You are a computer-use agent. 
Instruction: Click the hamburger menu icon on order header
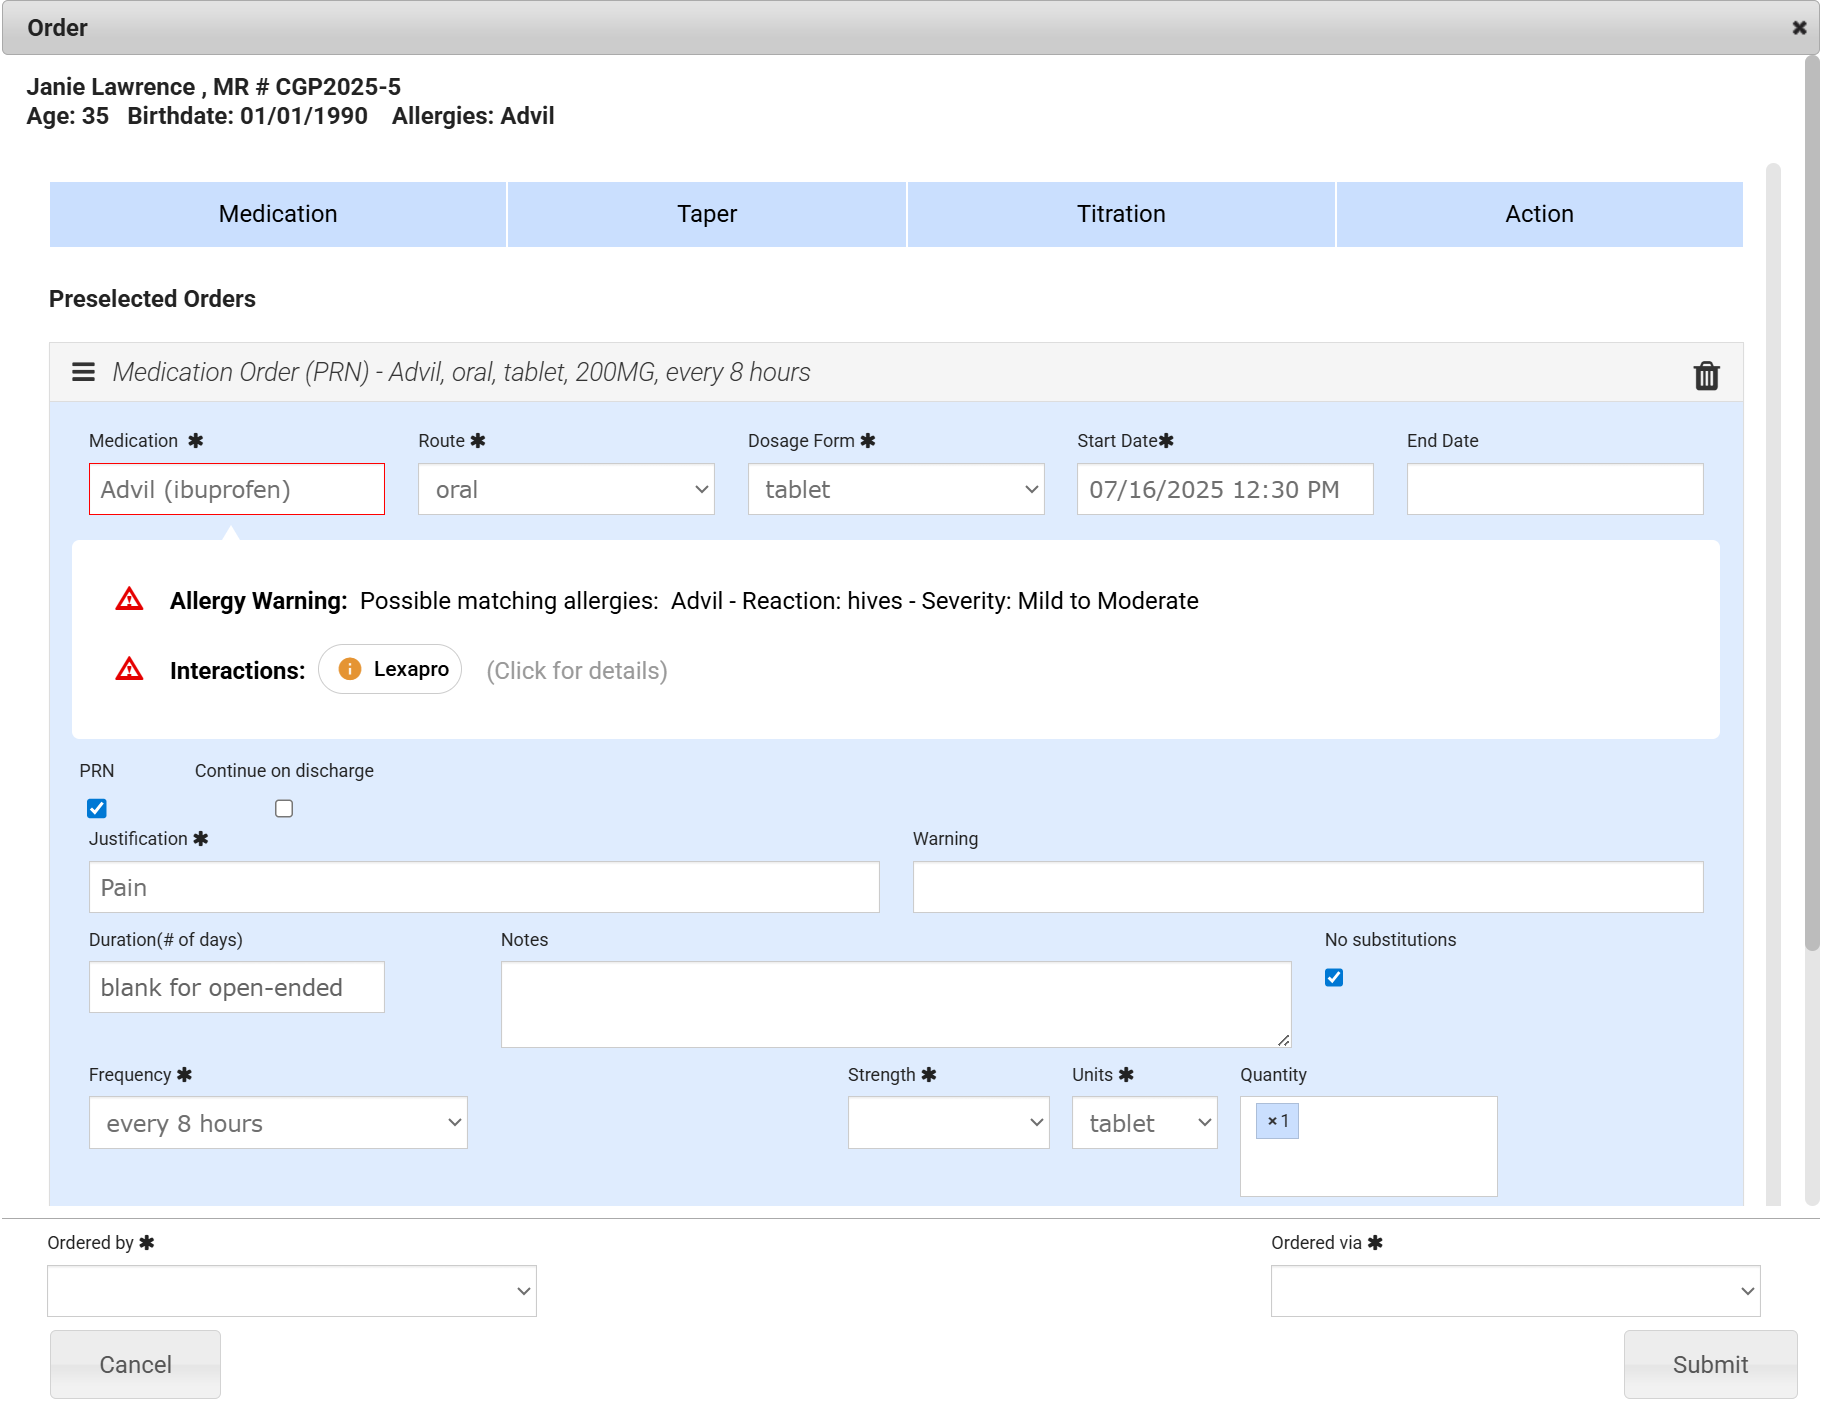pyautogui.click(x=84, y=372)
